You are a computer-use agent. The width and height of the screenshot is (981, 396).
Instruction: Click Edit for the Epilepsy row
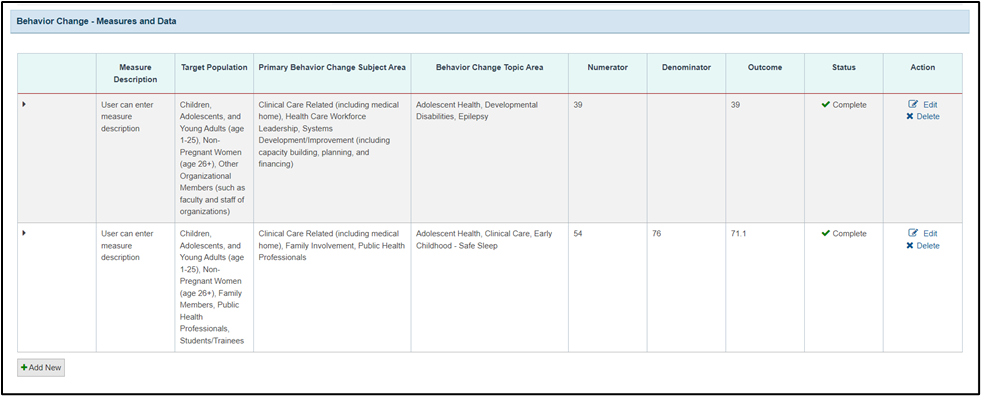[923, 104]
